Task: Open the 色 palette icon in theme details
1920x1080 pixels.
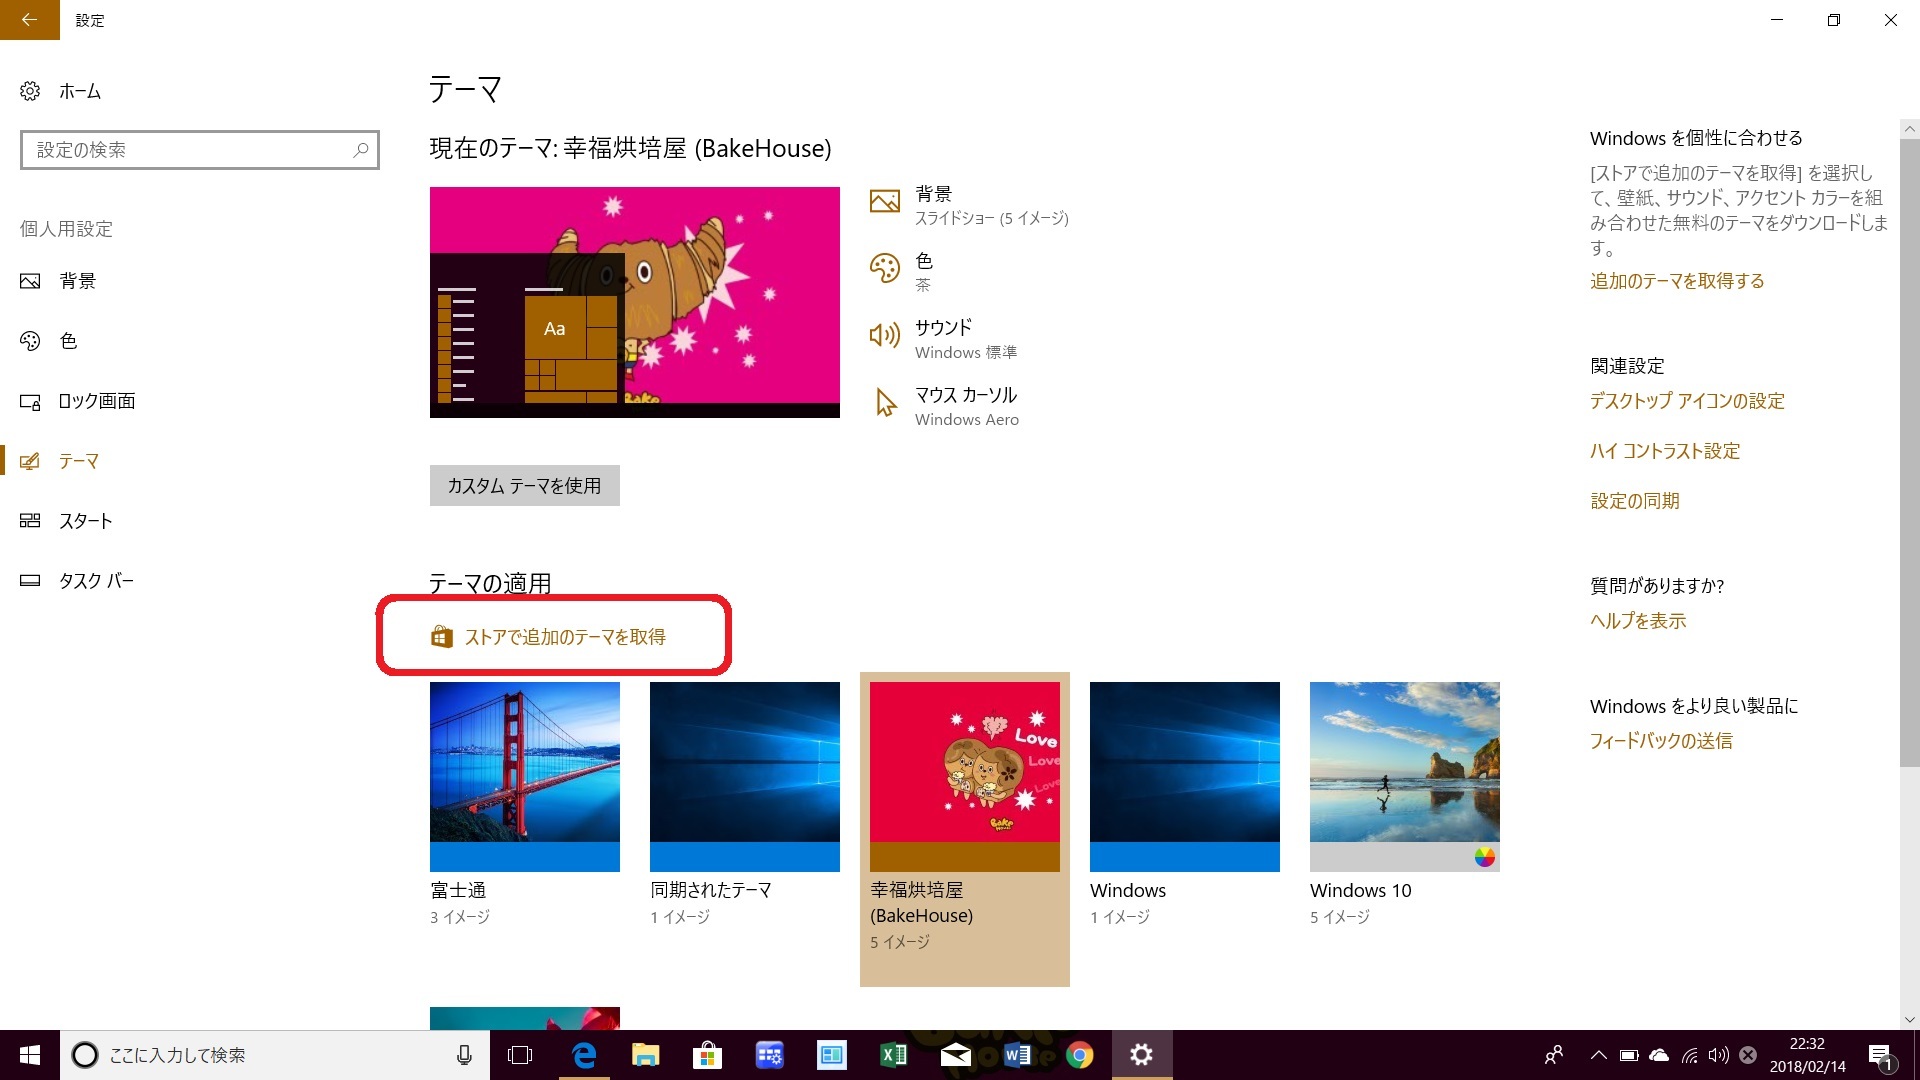Action: (x=885, y=268)
